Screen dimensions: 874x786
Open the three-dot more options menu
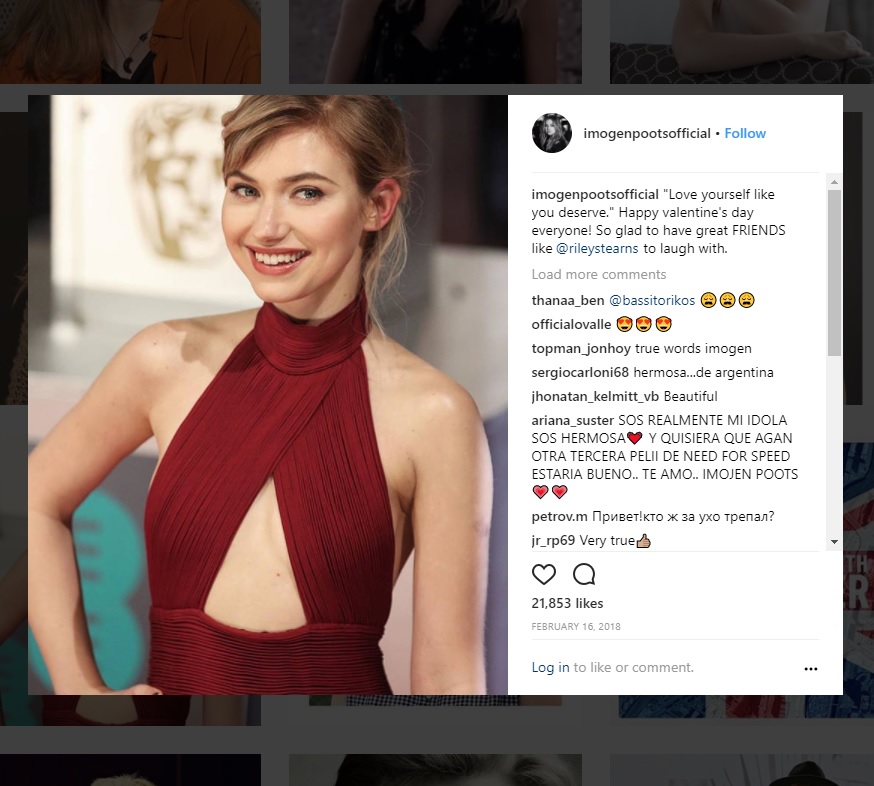[x=810, y=668]
